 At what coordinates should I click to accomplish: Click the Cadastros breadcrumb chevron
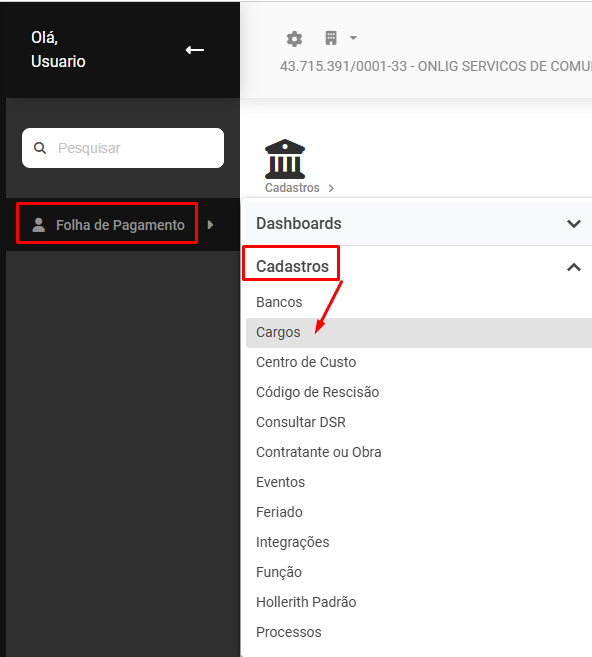331,188
